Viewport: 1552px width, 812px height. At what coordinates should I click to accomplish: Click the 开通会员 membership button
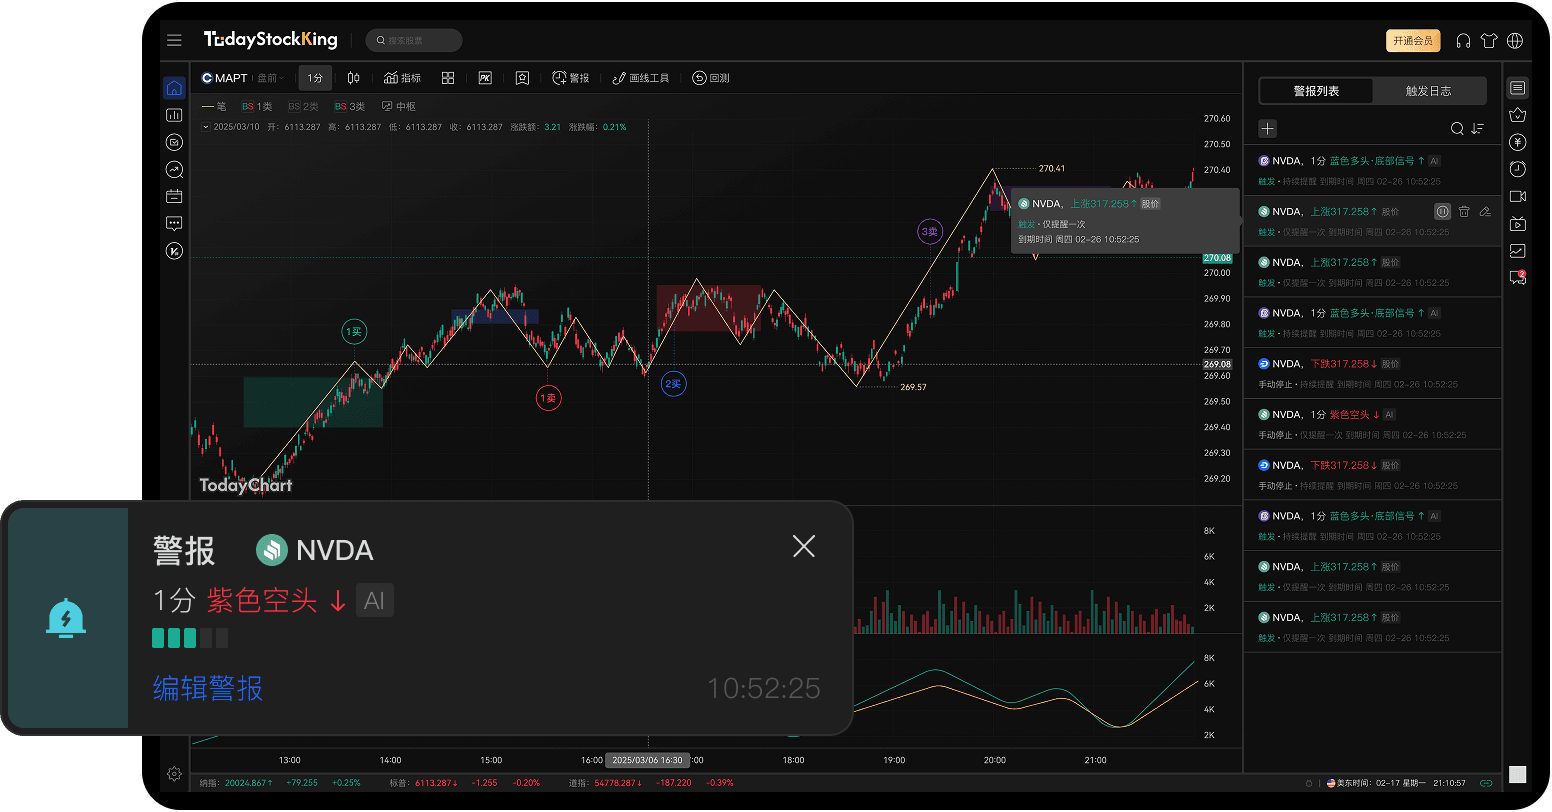pyautogui.click(x=1413, y=41)
